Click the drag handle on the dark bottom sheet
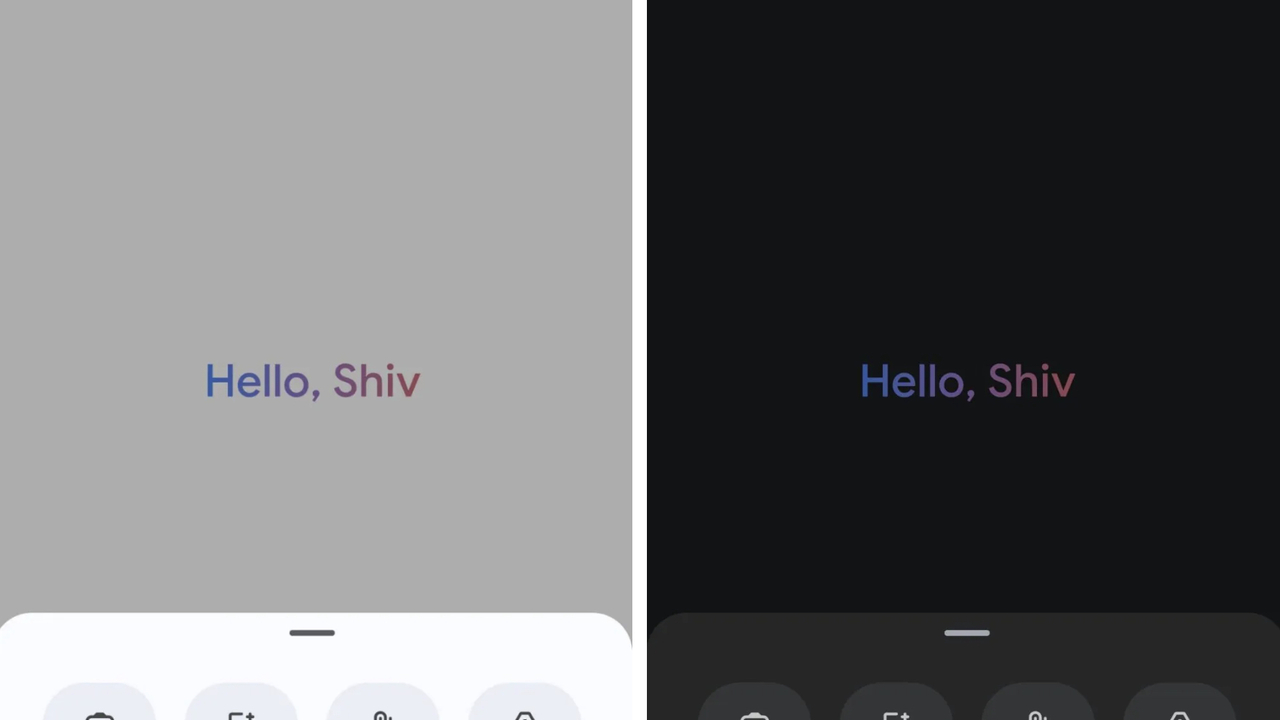The image size is (1280, 720). 967,633
